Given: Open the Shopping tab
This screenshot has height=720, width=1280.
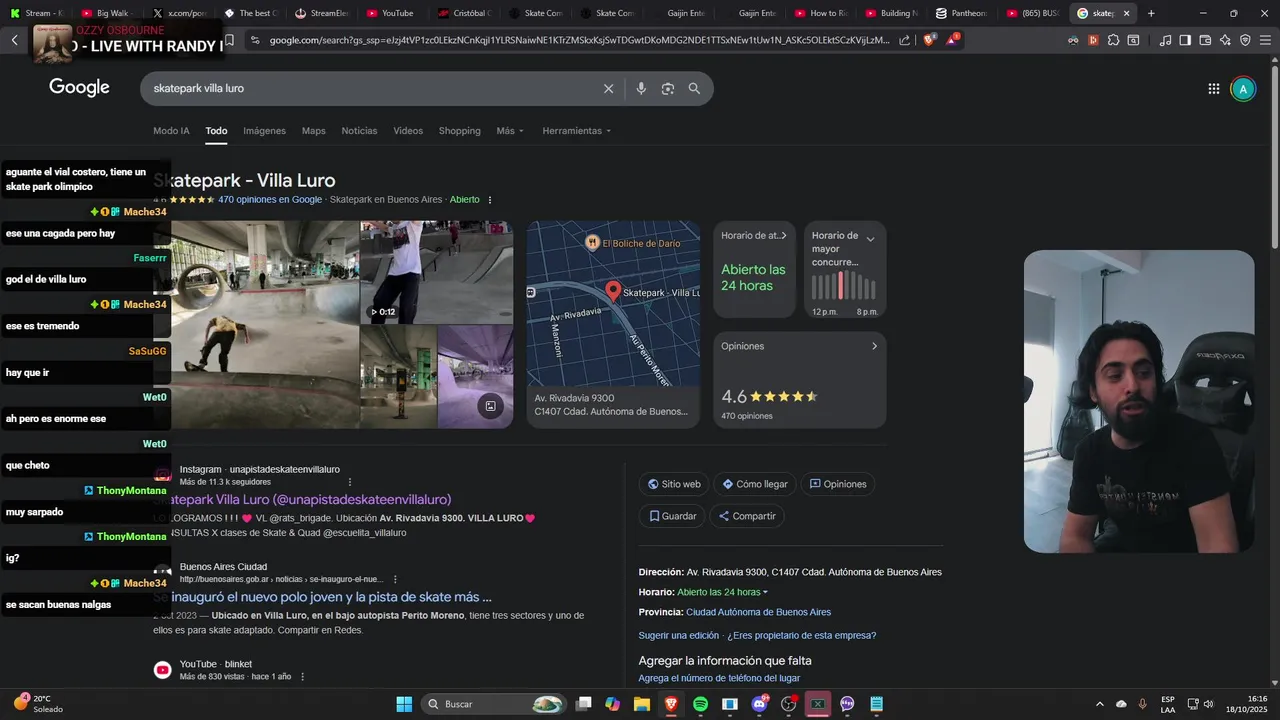Looking at the screenshot, I should (x=459, y=131).
